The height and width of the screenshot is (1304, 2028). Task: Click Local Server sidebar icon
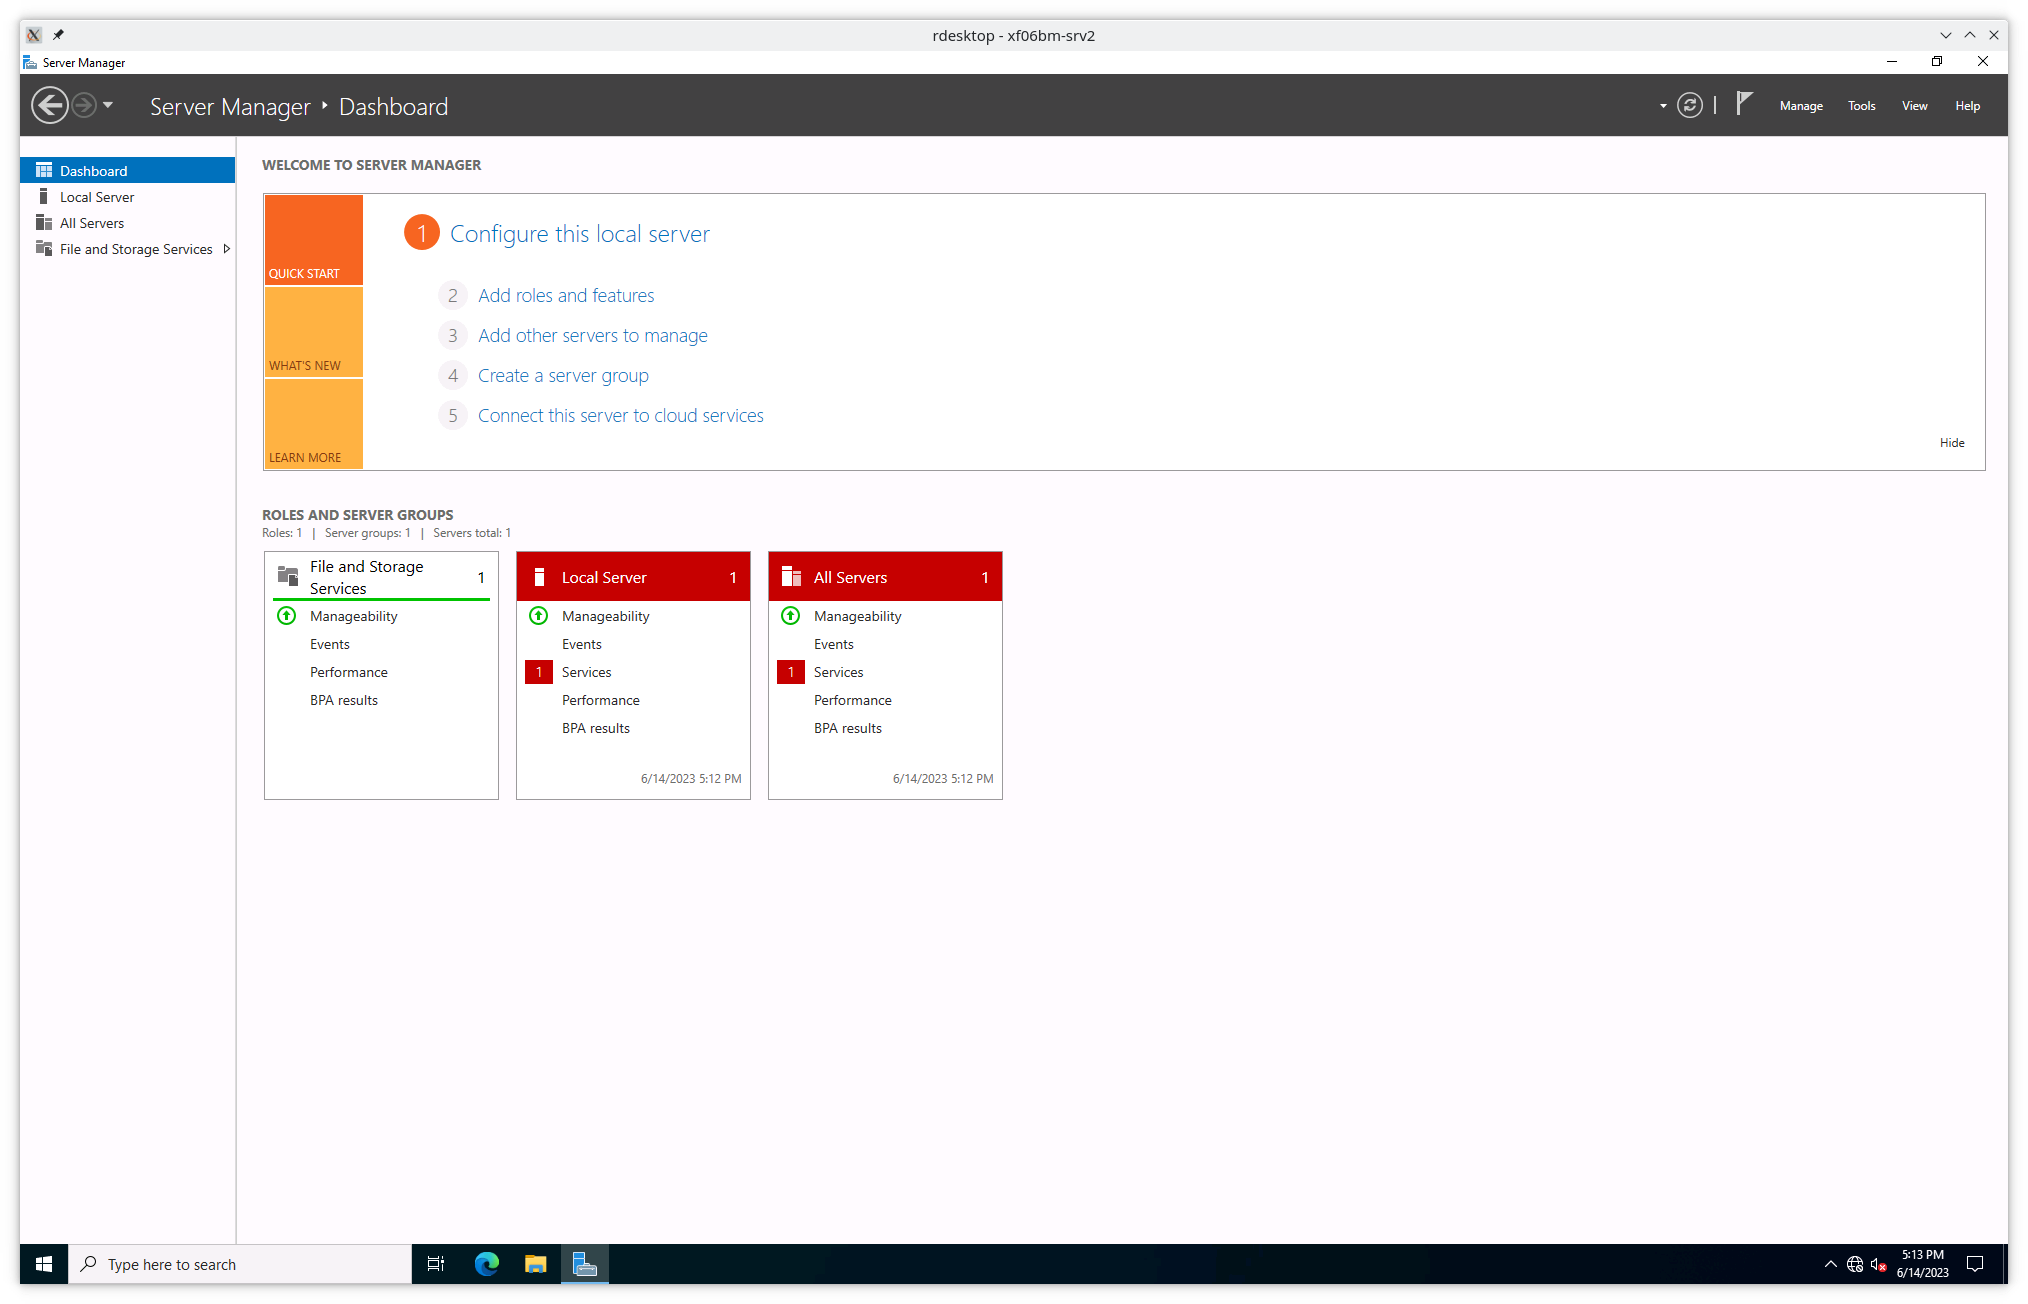click(44, 196)
